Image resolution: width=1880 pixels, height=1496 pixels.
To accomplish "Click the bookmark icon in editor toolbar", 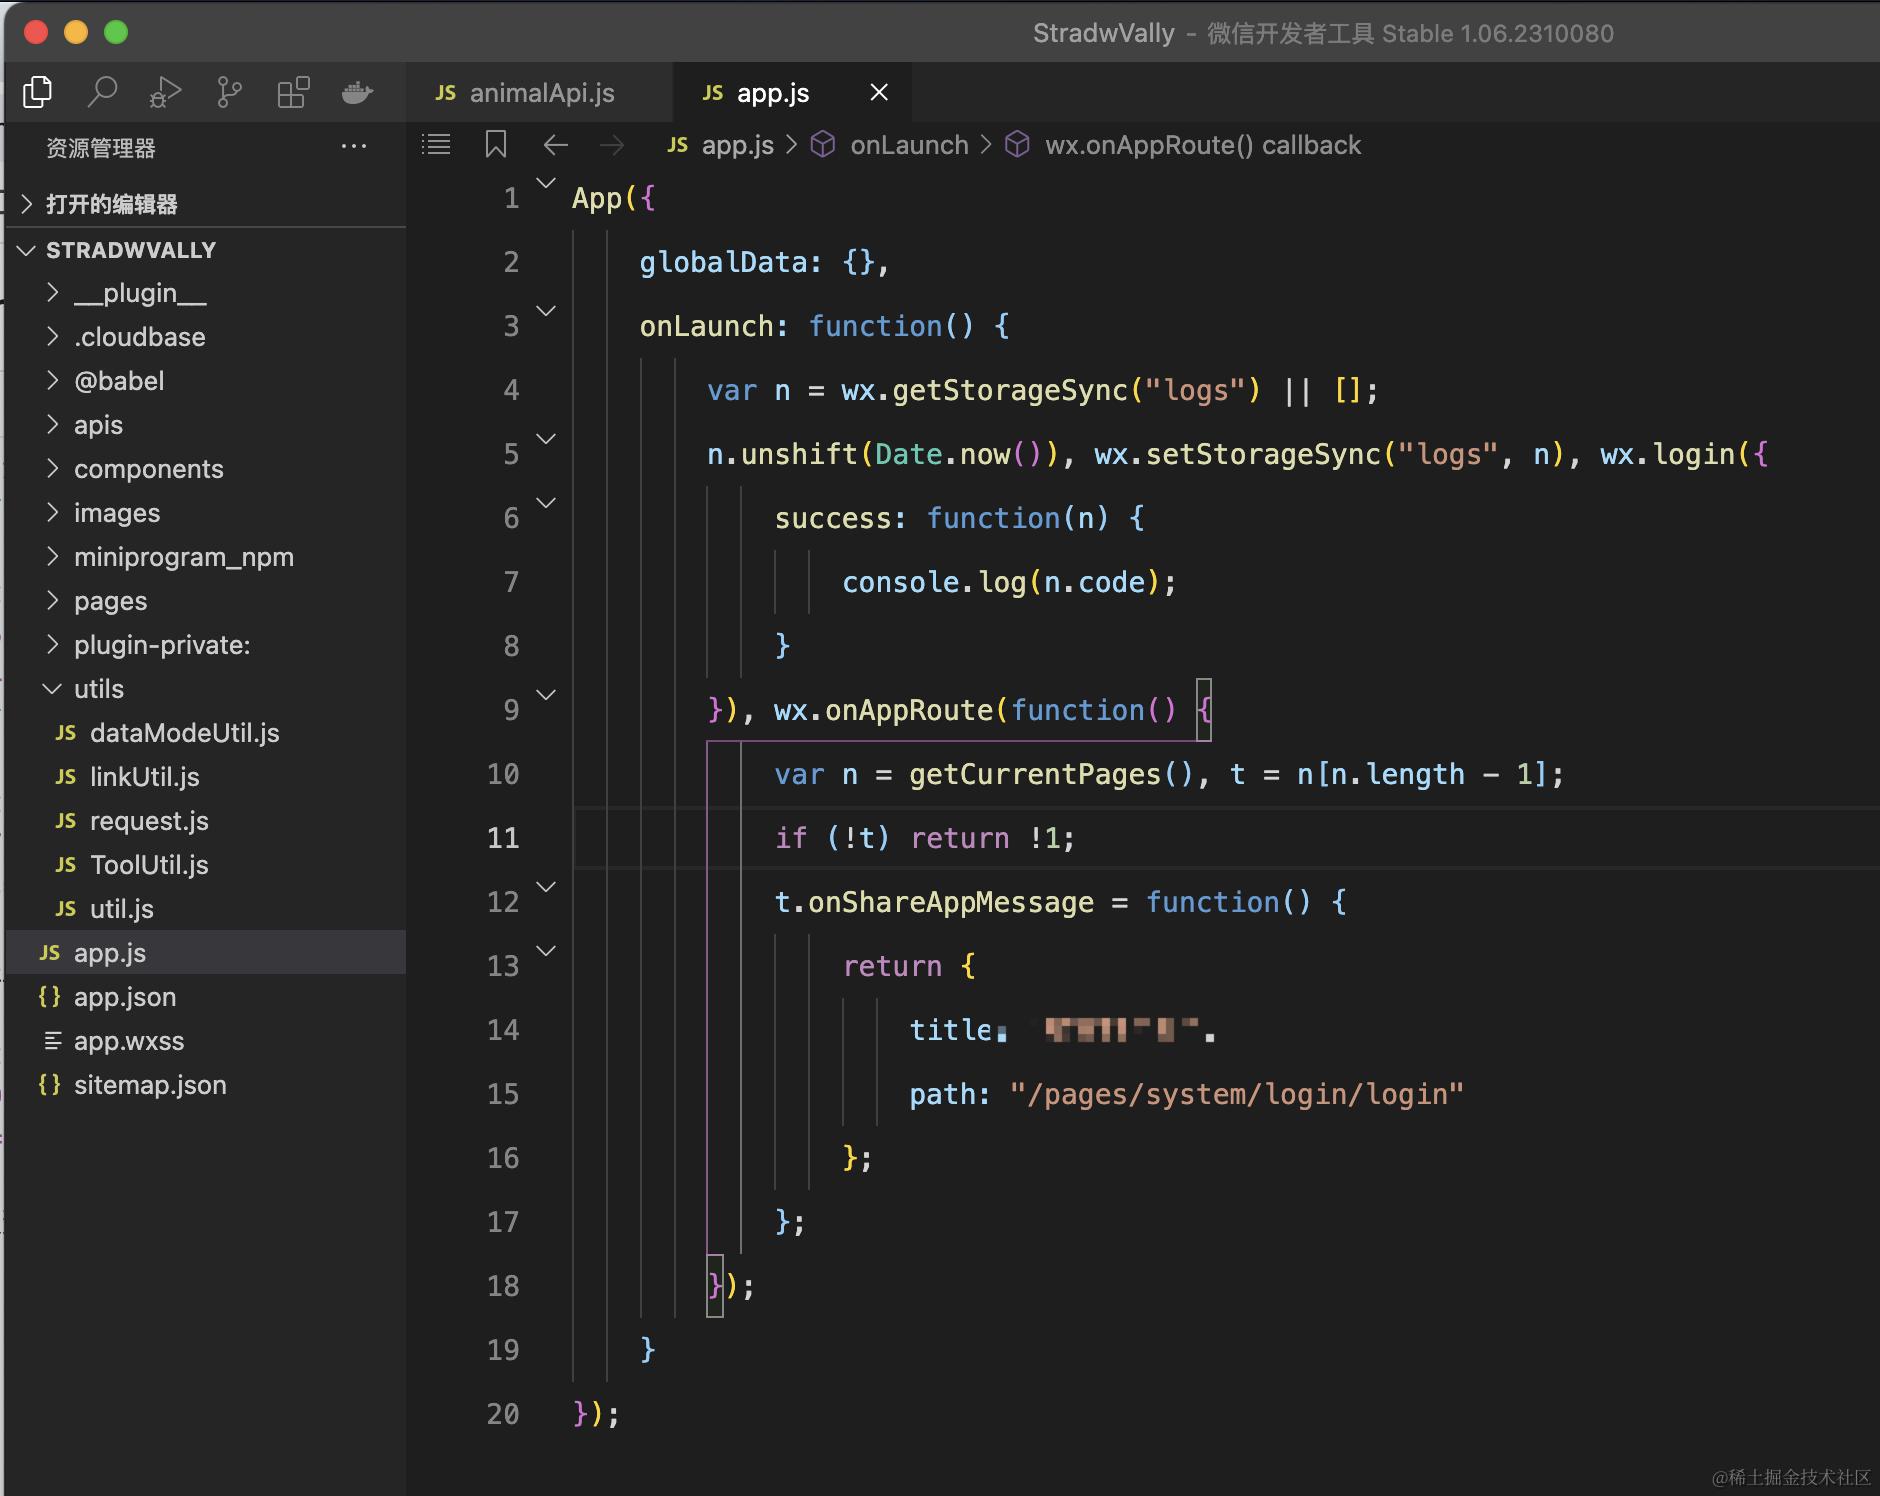I will [495, 145].
